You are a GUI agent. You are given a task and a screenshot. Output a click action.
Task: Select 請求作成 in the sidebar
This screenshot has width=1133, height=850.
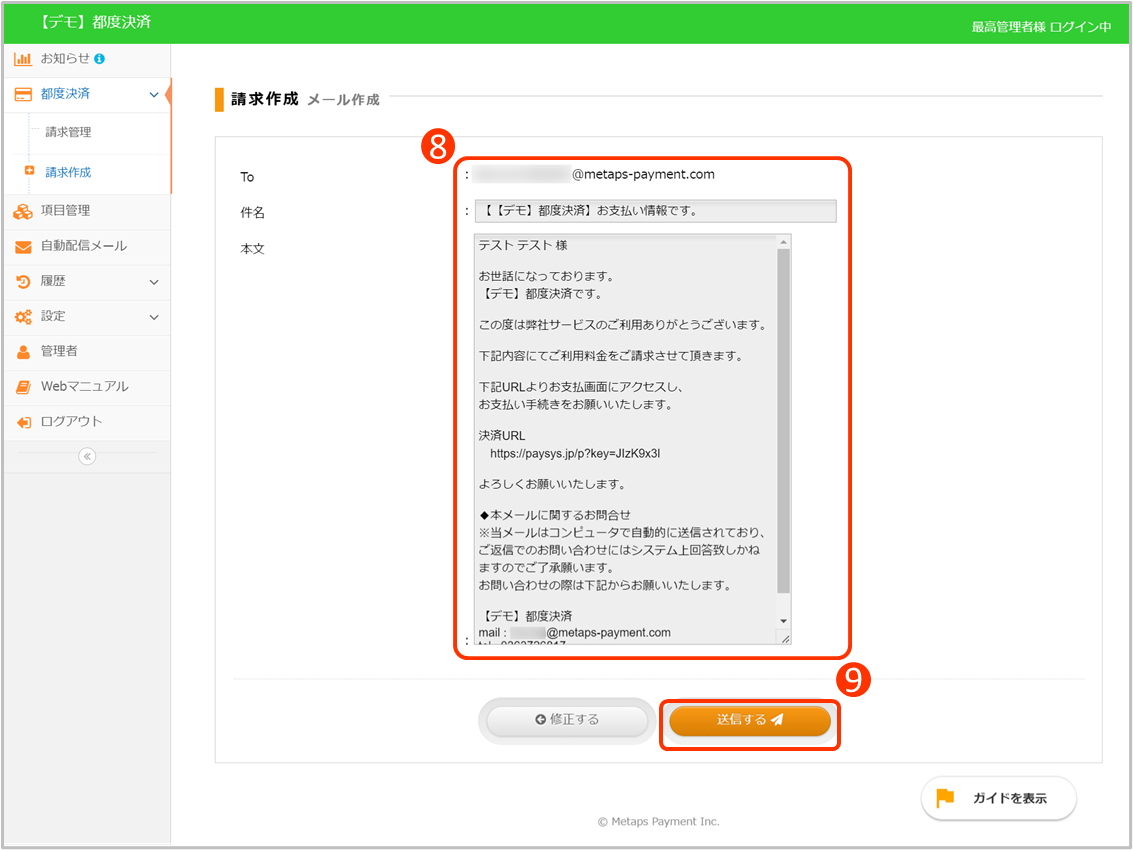click(x=68, y=172)
